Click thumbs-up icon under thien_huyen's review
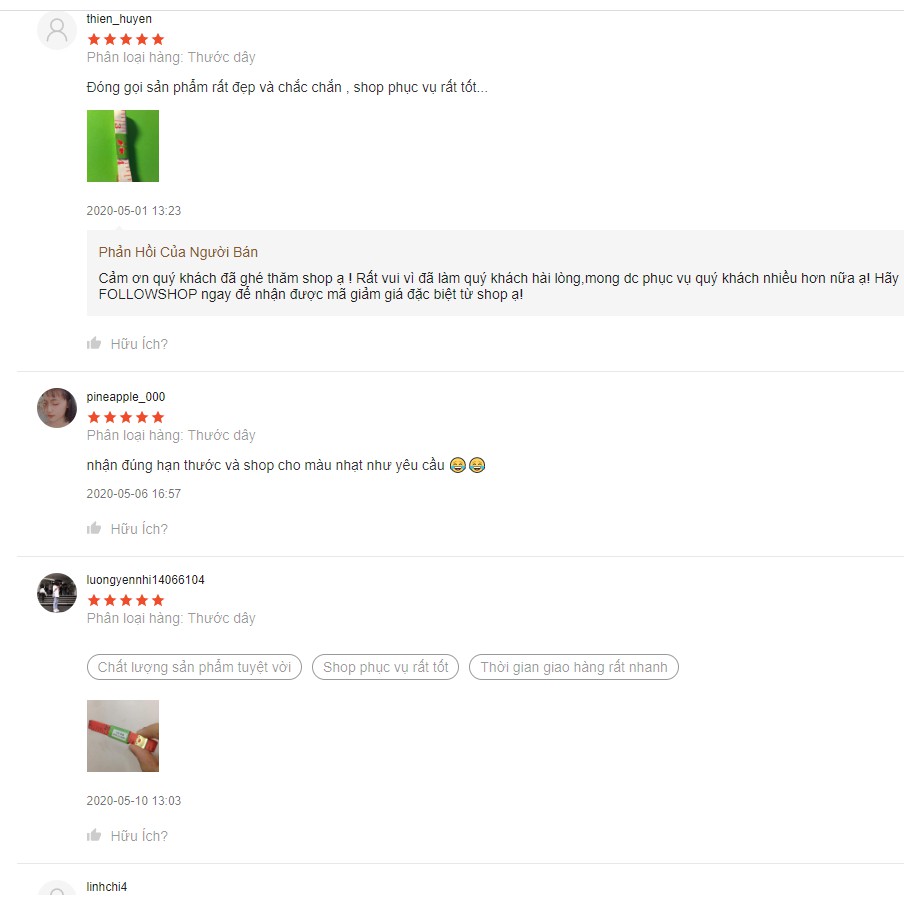The width and height of the screenshot is (904, 904). click(94, 344)
